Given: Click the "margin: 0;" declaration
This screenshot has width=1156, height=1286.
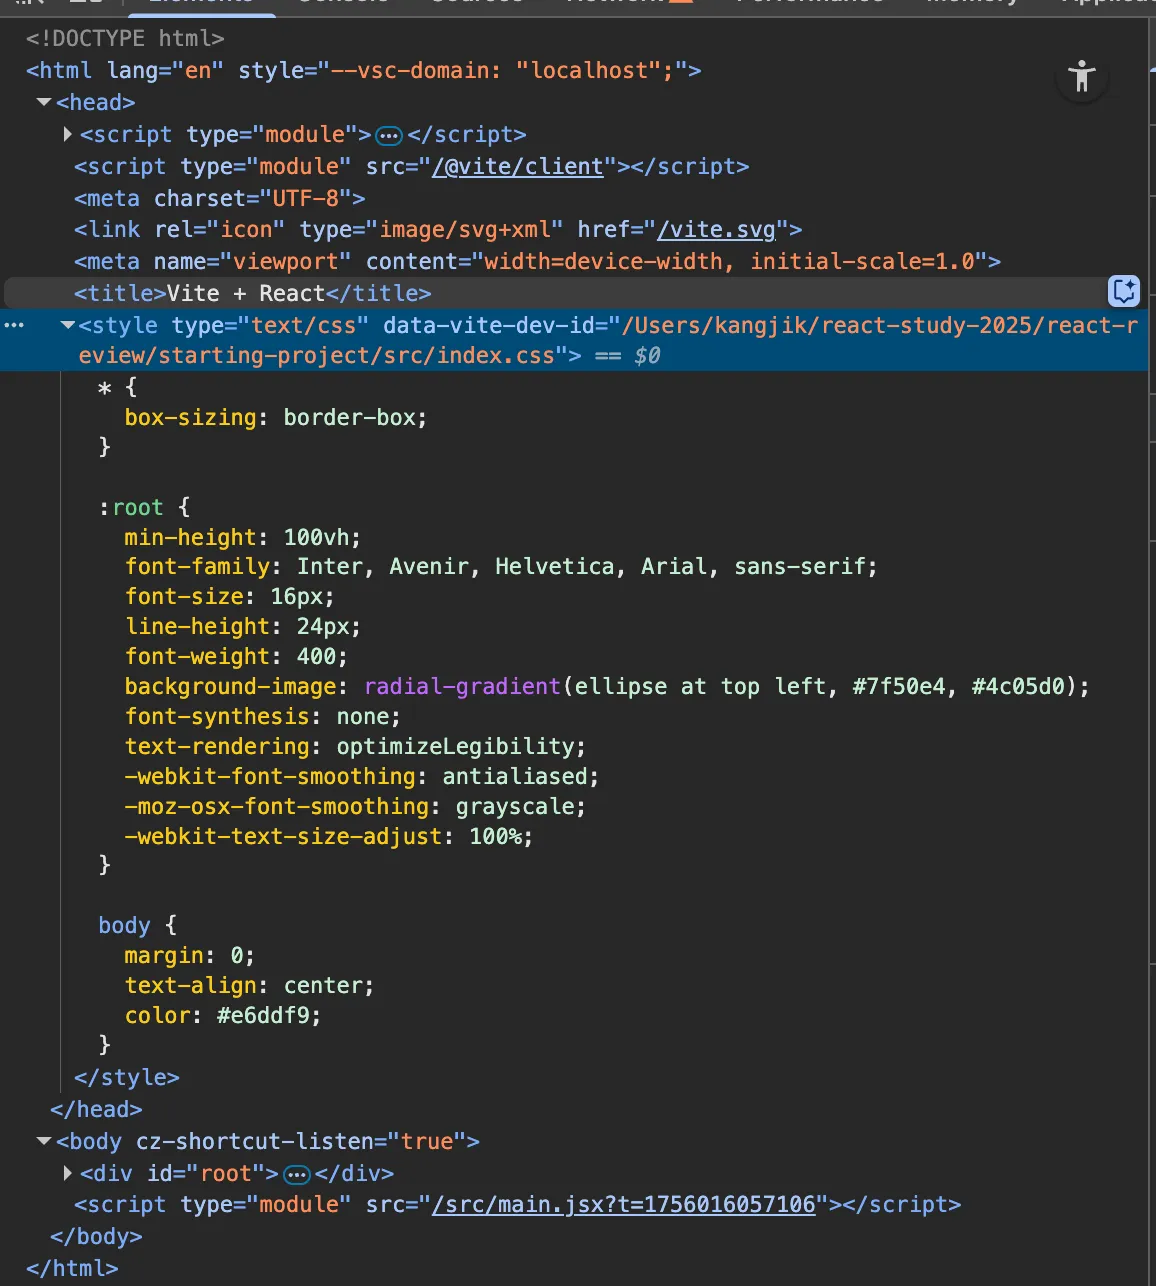Looking at the screenshot, I should [190, 955].
